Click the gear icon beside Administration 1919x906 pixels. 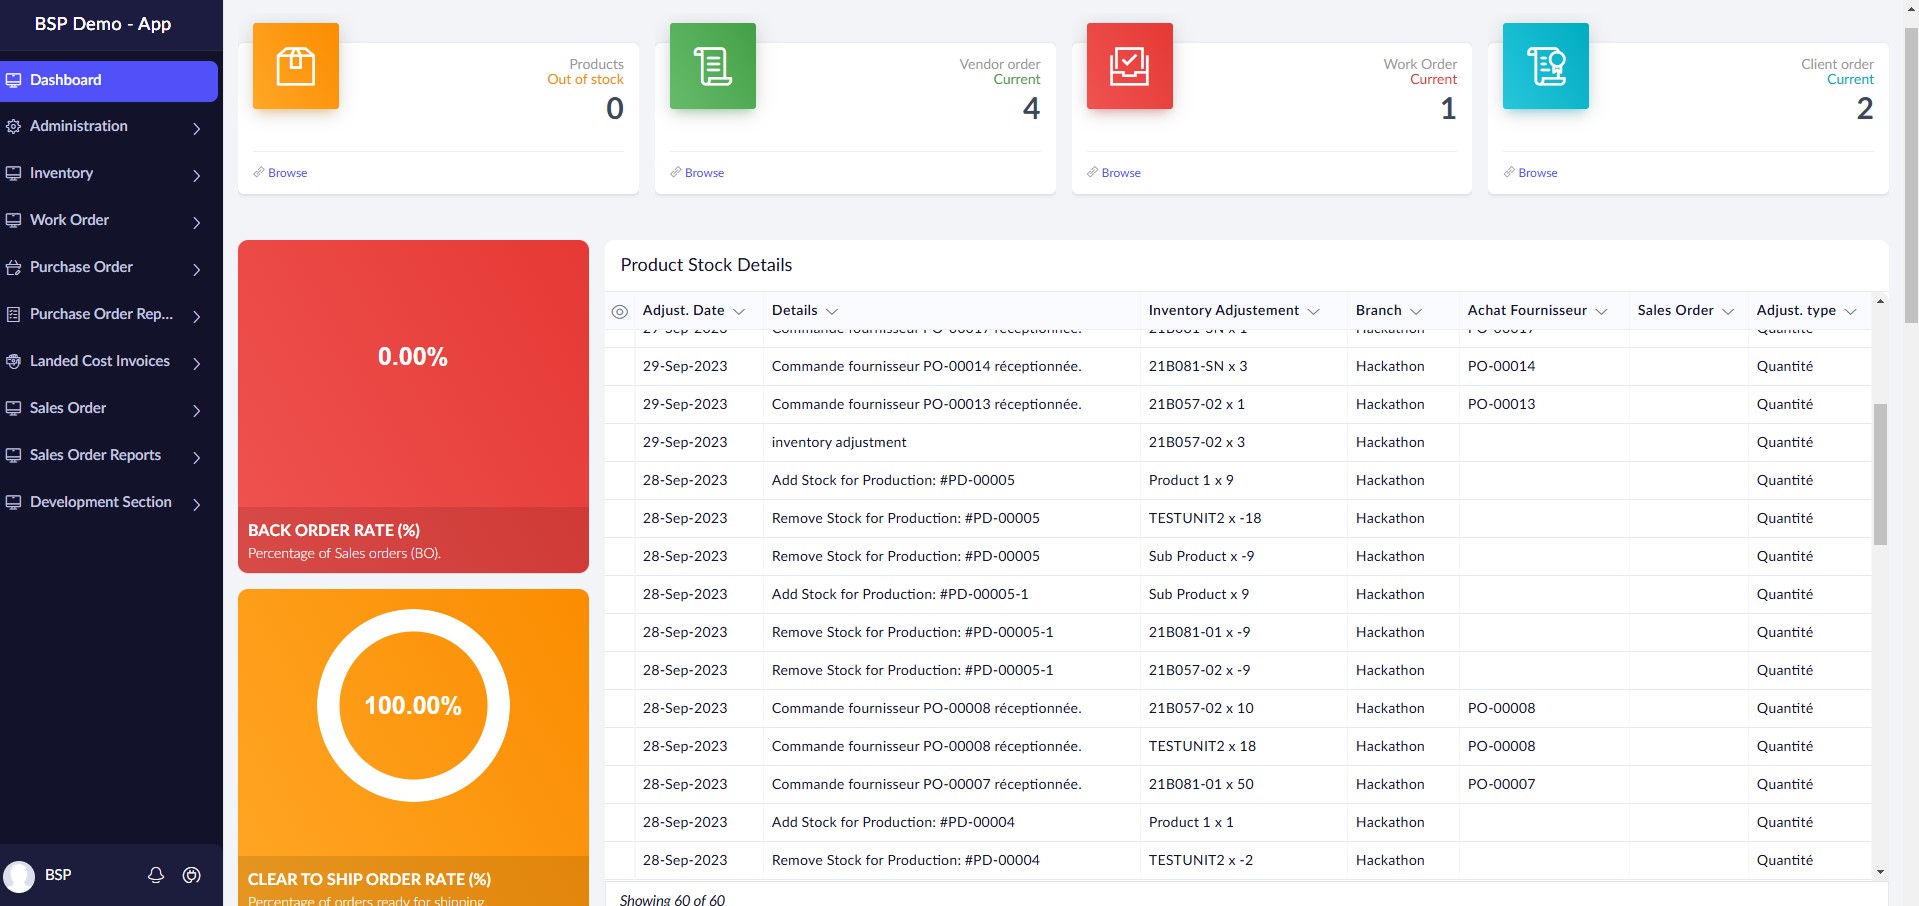[13, 126]
